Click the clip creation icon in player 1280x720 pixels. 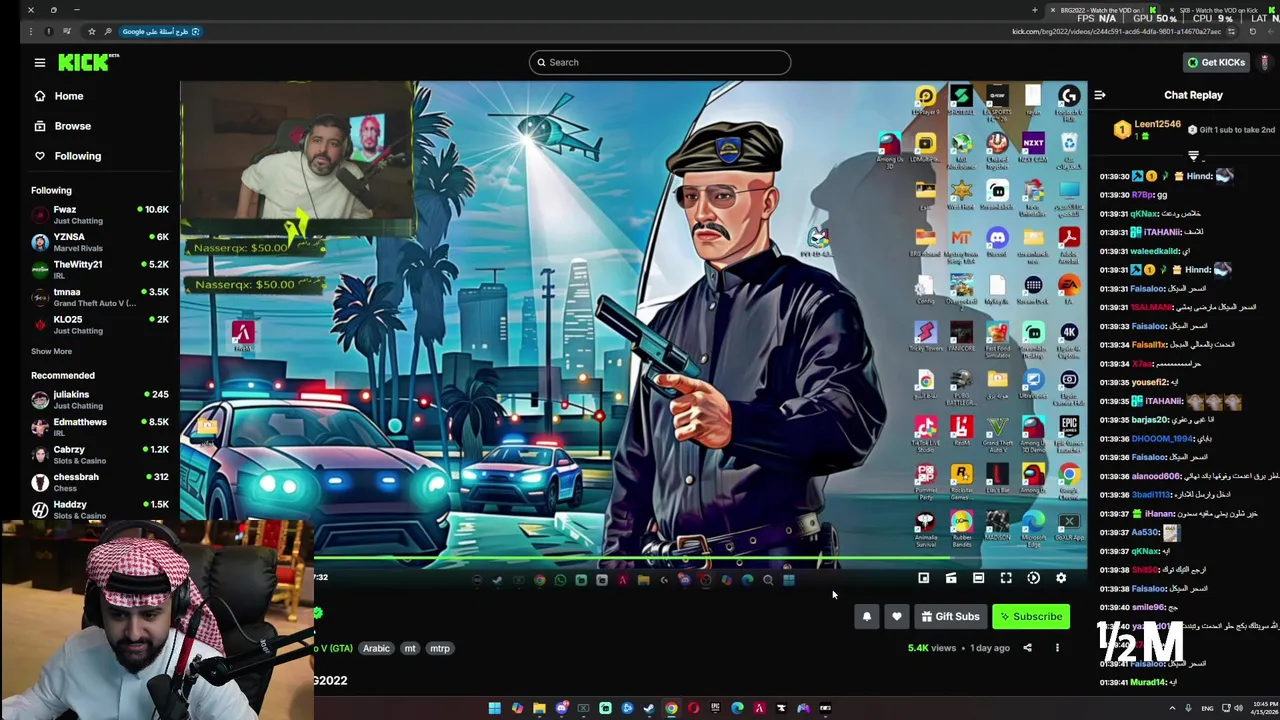coord(951,578)
